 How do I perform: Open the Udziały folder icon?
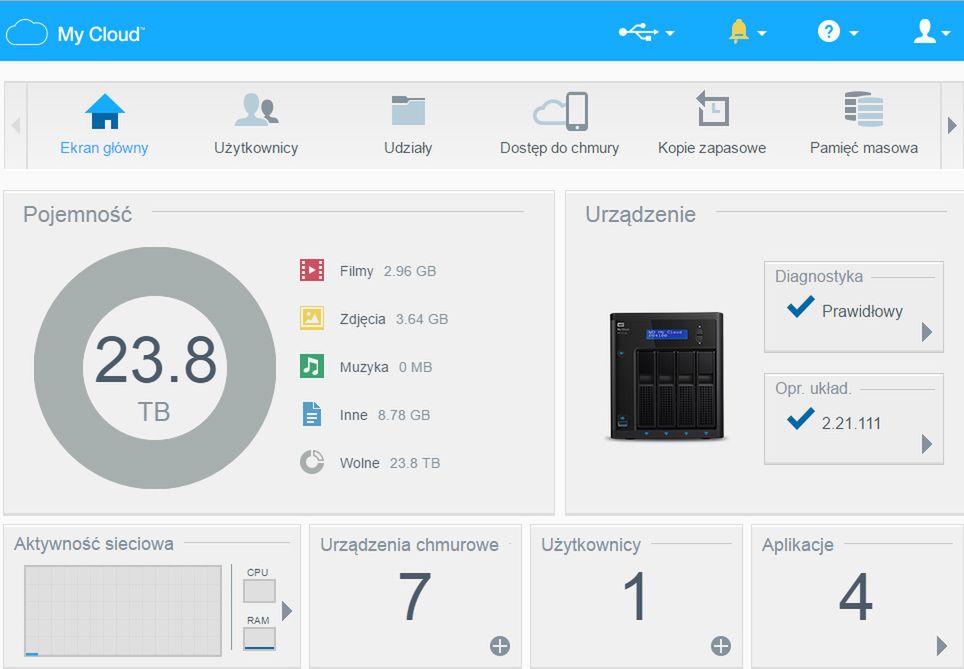pyautogui.click(x=408, y=110)
